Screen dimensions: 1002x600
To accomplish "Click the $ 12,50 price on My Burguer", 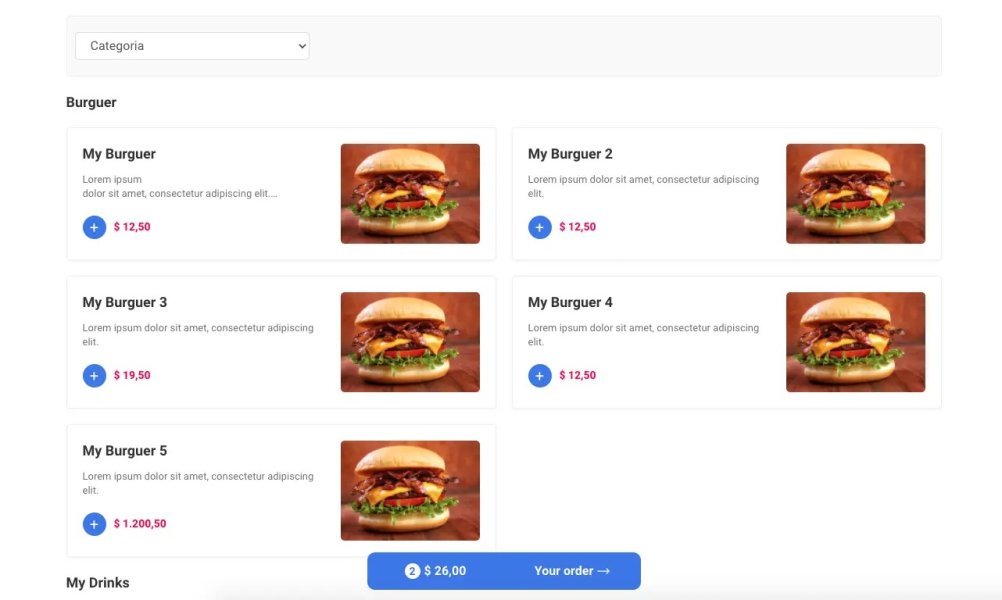I will [x=132, y=227].
